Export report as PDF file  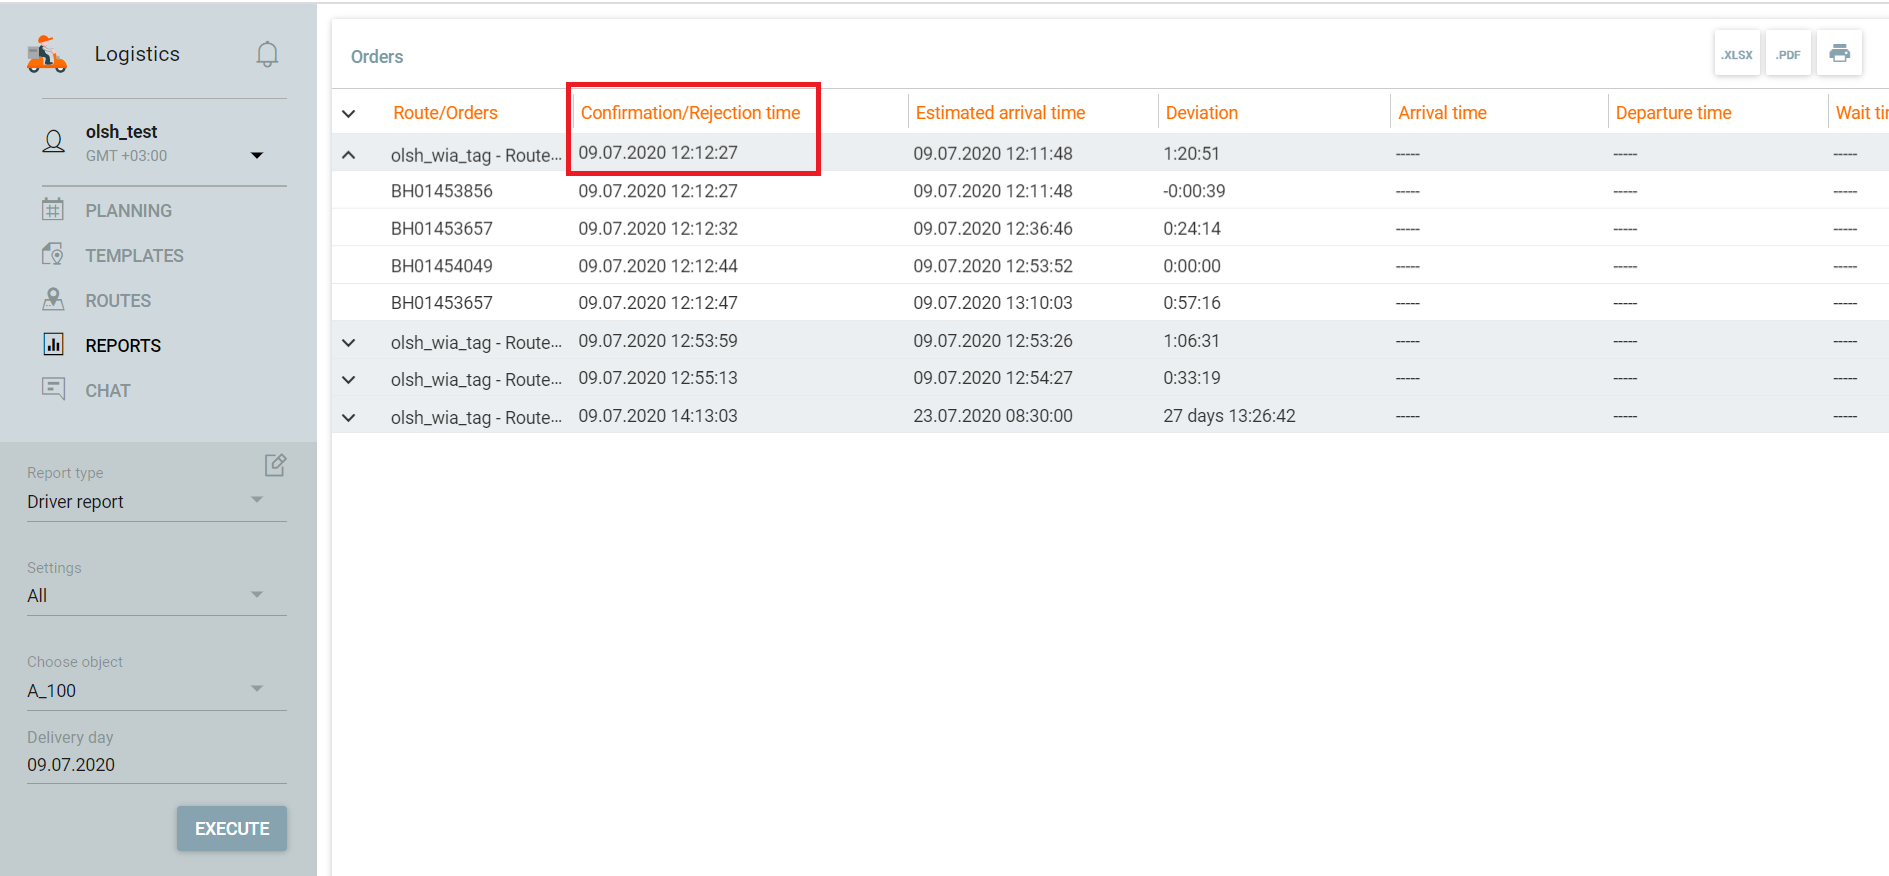(x=1788, y=54)
